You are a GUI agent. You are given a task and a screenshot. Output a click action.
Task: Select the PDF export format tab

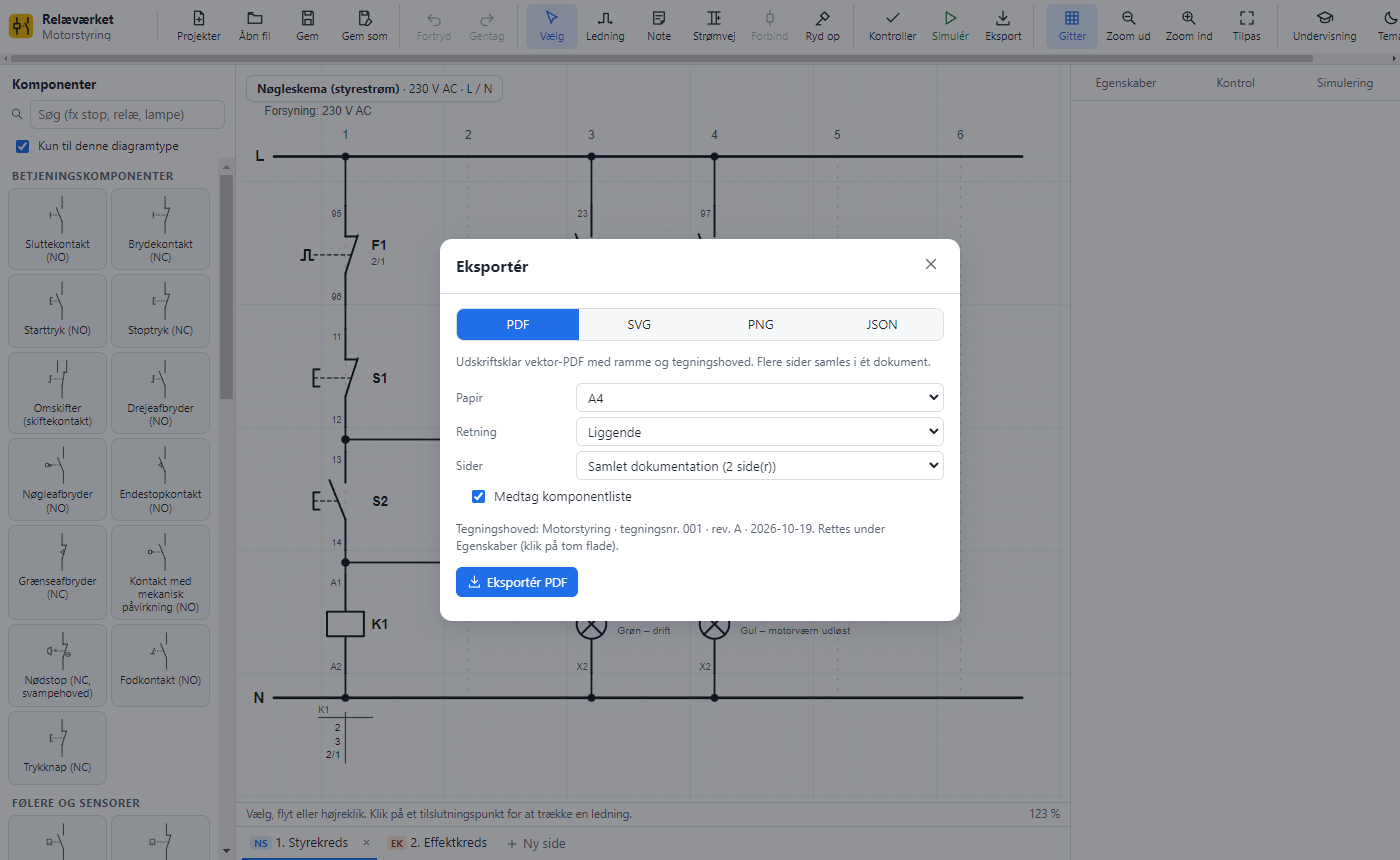(518, 324)
